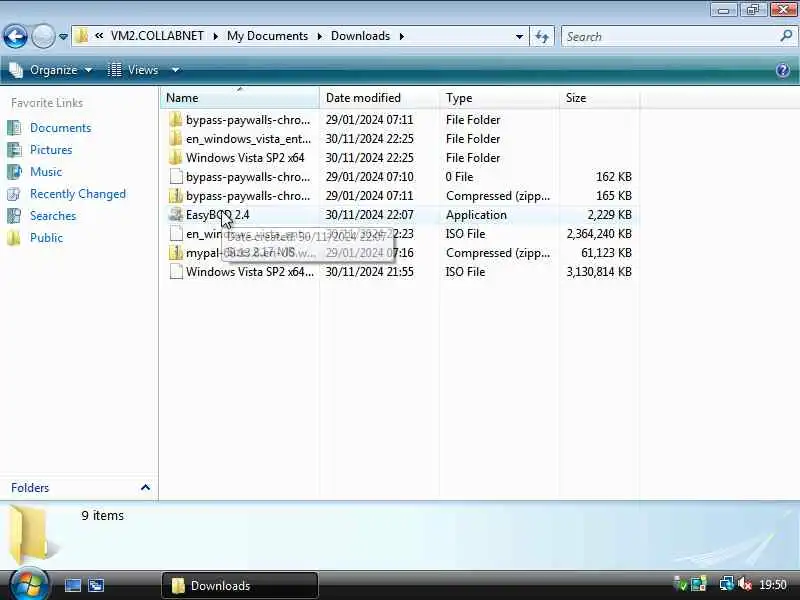Open the address bar history dropdown
800x600 pixels.
point(519,36)
